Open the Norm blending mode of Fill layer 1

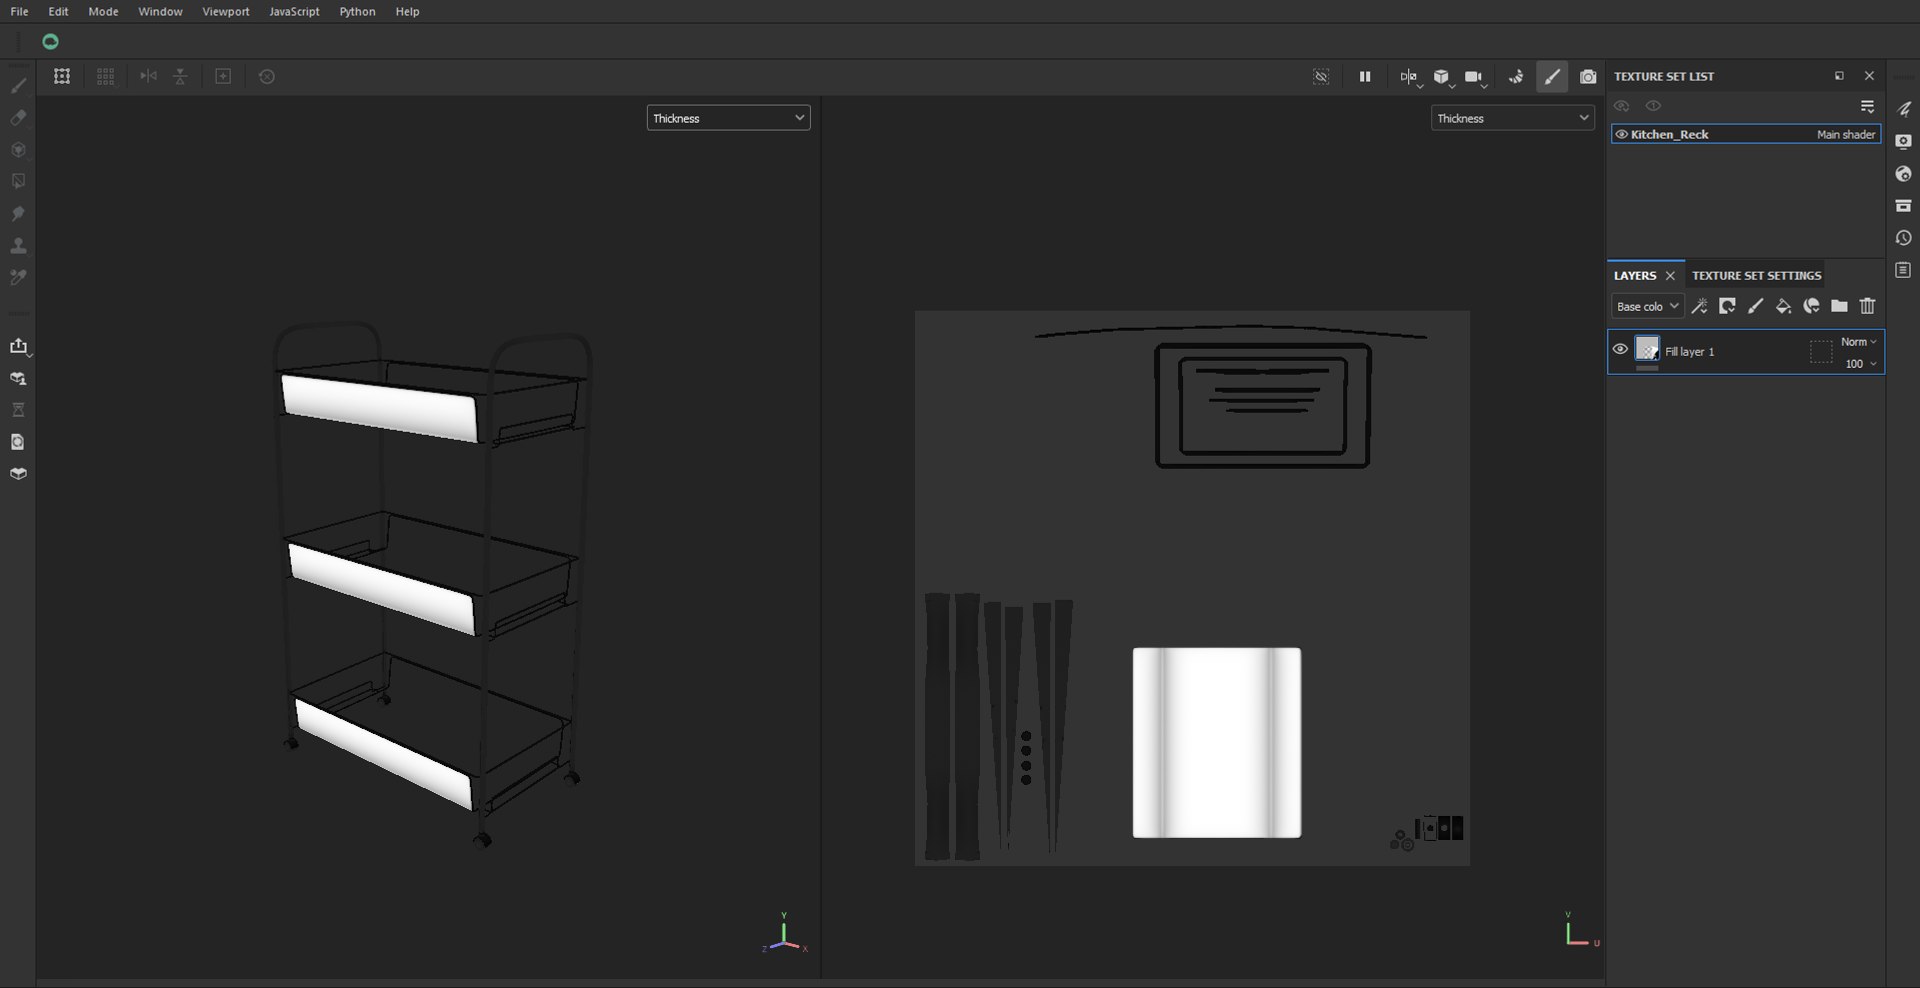[x=1858, y=342]
